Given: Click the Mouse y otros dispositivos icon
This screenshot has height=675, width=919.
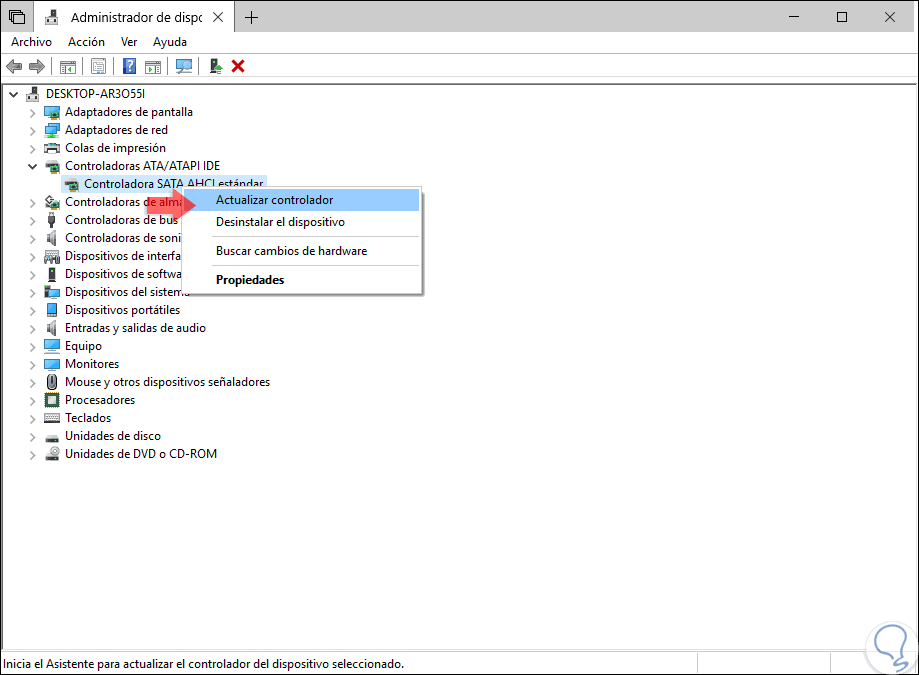Looking at the screenshot, I should click(x=52, y=382).
